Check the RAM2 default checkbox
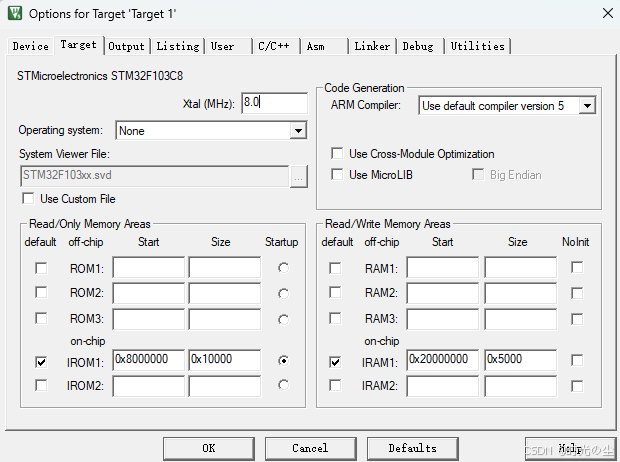 tap(335, 293)
